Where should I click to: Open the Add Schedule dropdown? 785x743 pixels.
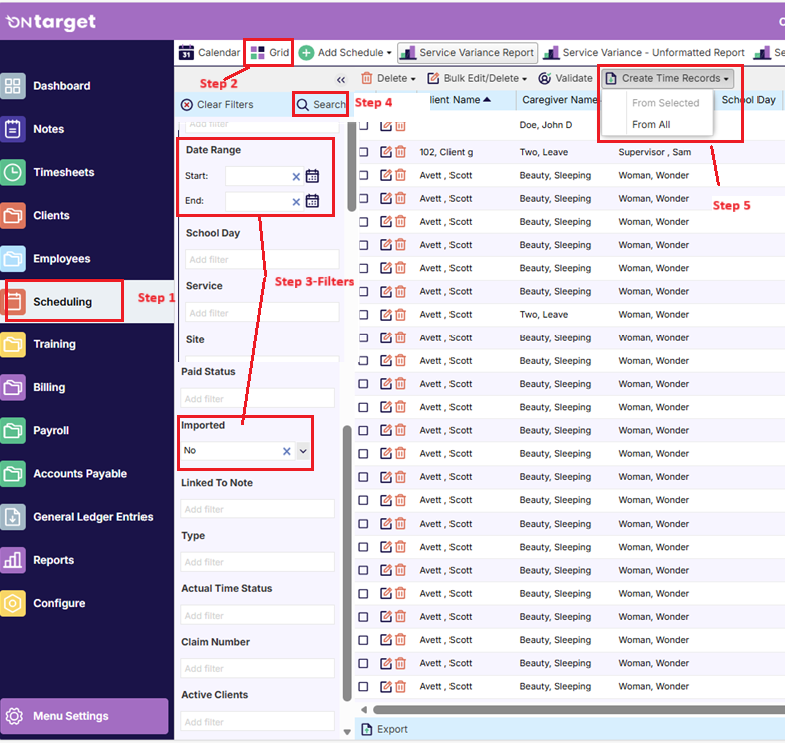pyautogui.click(x=345, y=53)
